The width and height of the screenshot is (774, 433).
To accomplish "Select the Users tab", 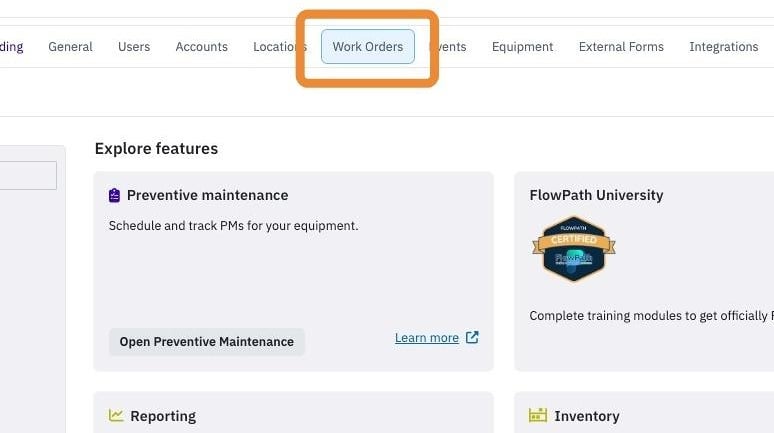I will [134, 46].
